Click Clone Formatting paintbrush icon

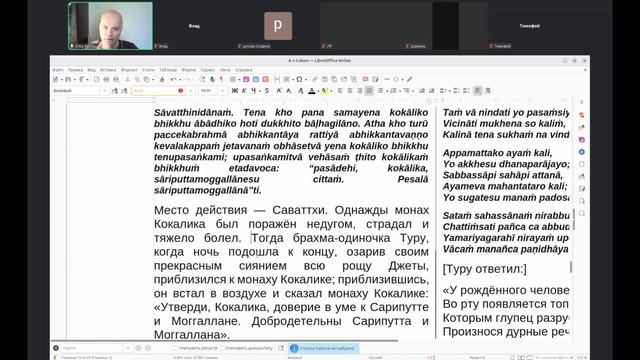click(162, 80)
